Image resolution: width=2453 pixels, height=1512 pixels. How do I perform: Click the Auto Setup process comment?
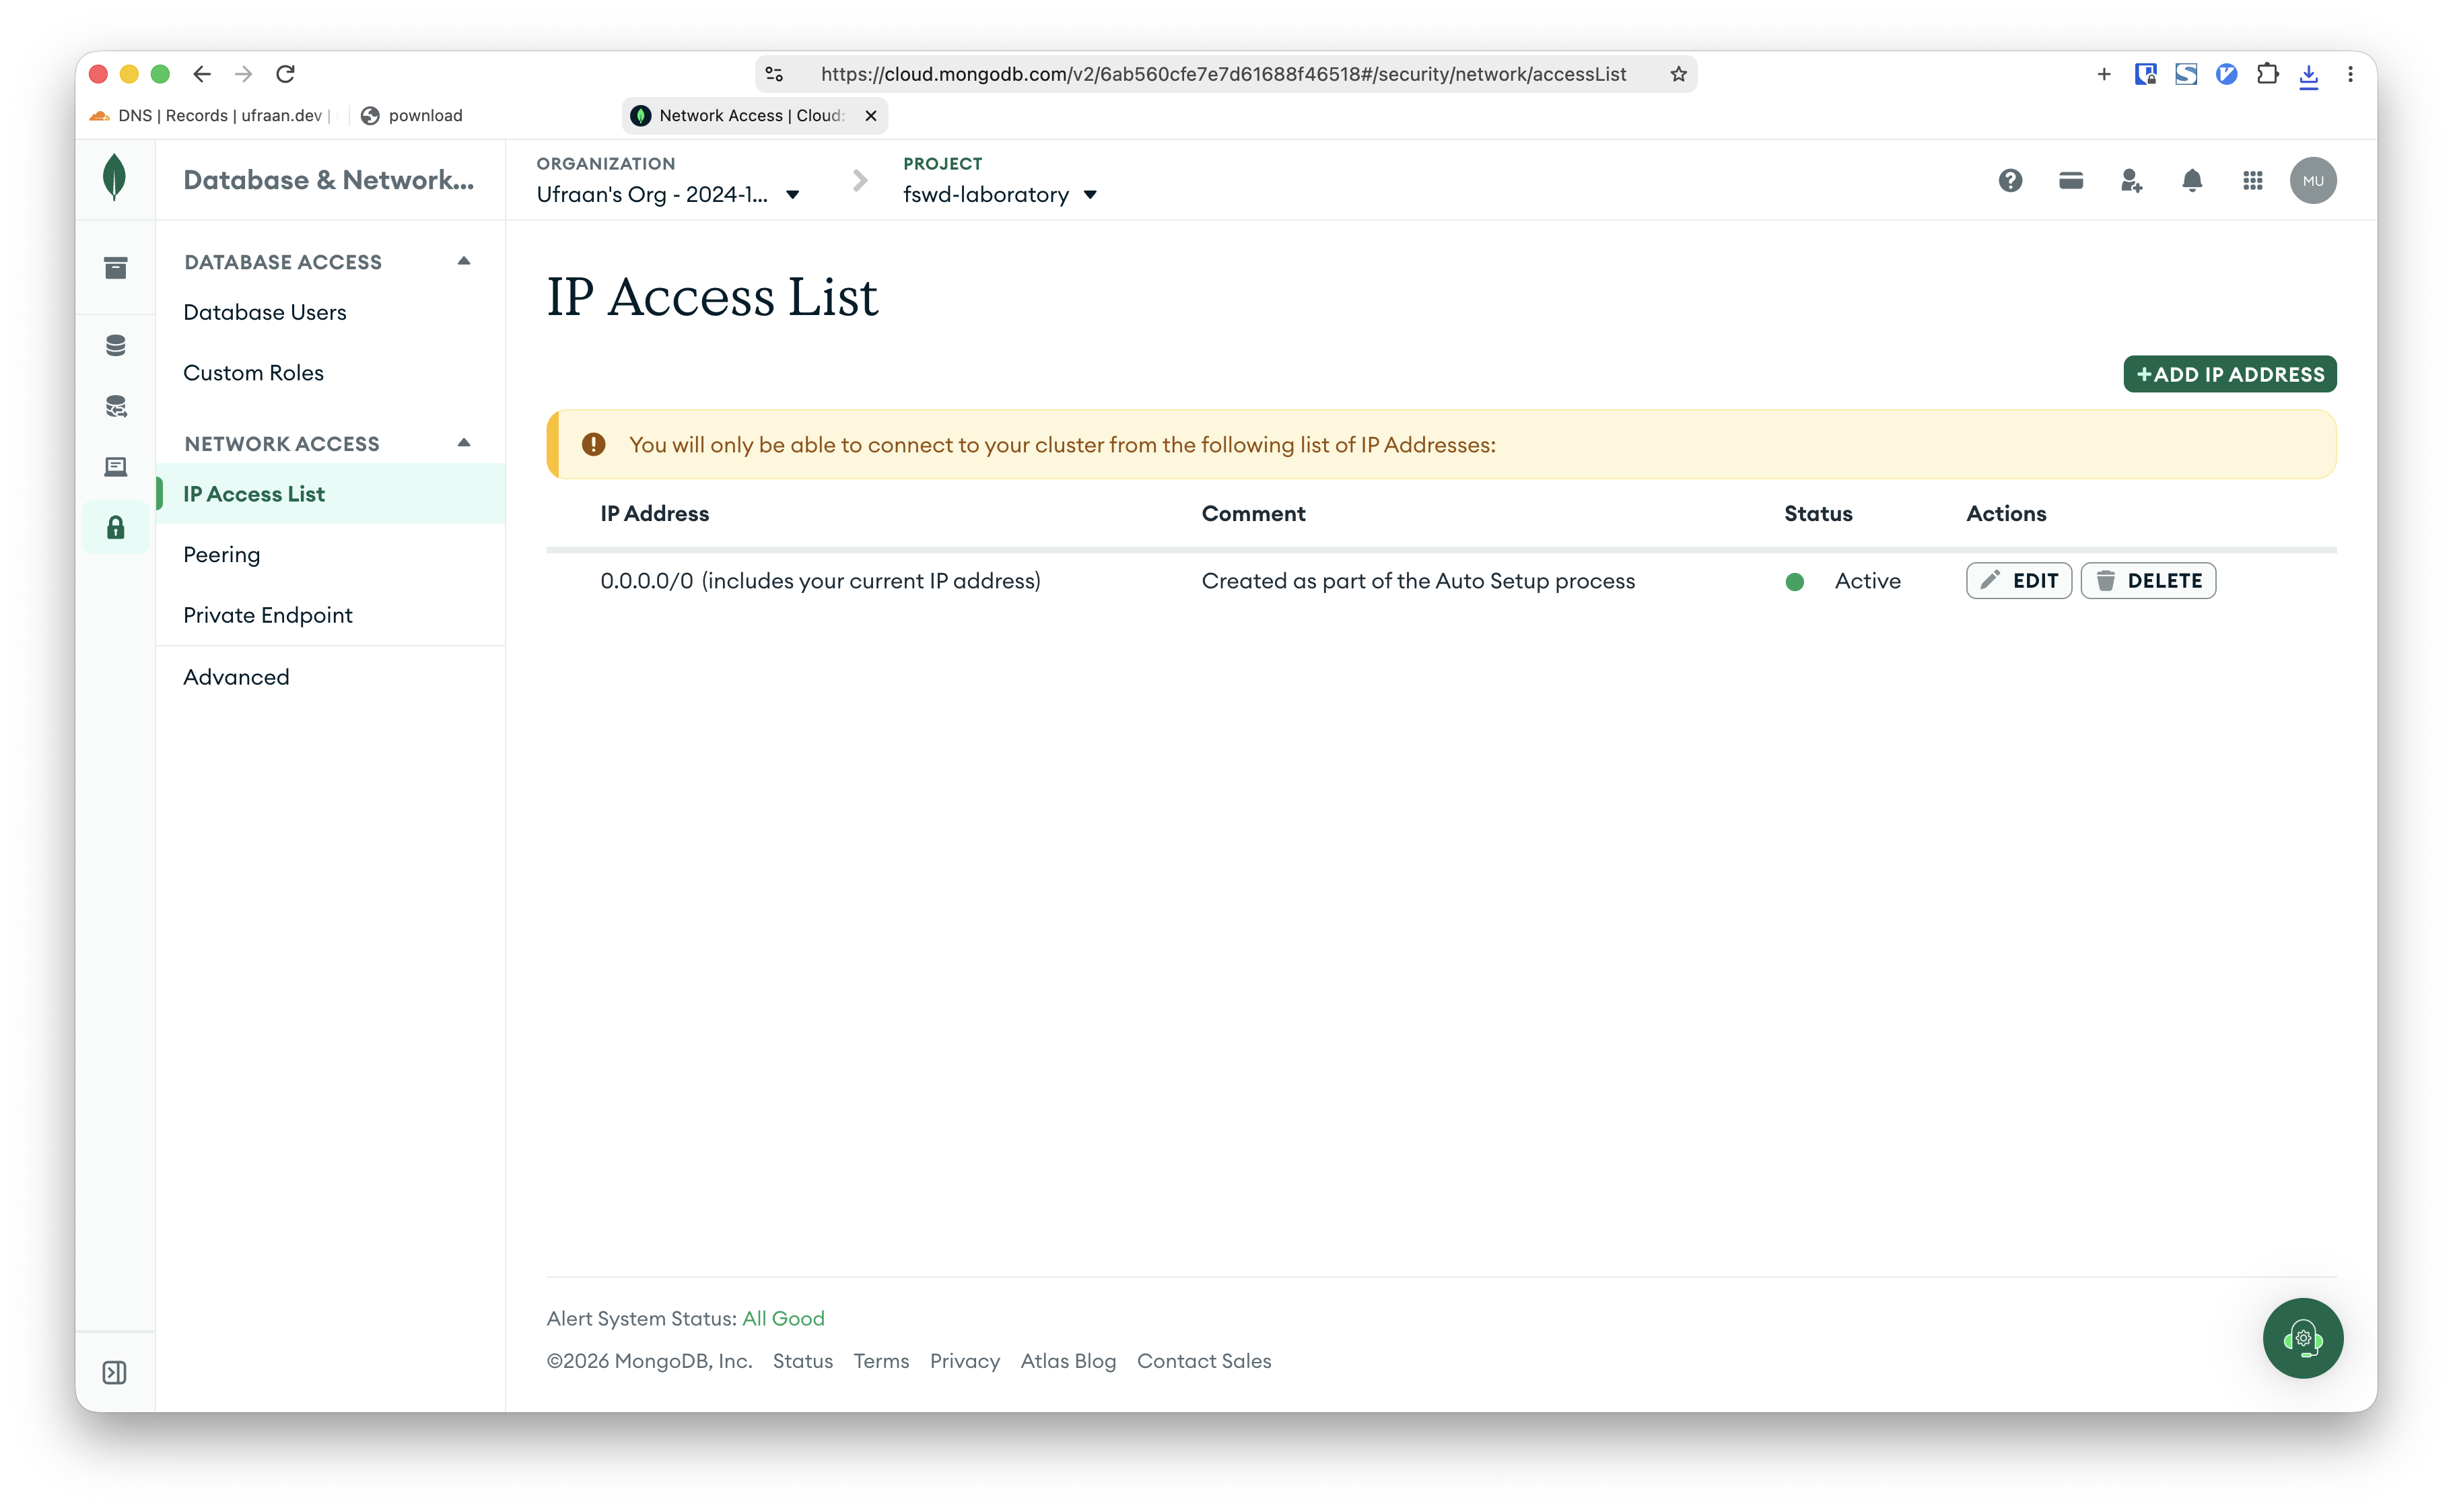pyautogui.click(x=1418, y=581)
